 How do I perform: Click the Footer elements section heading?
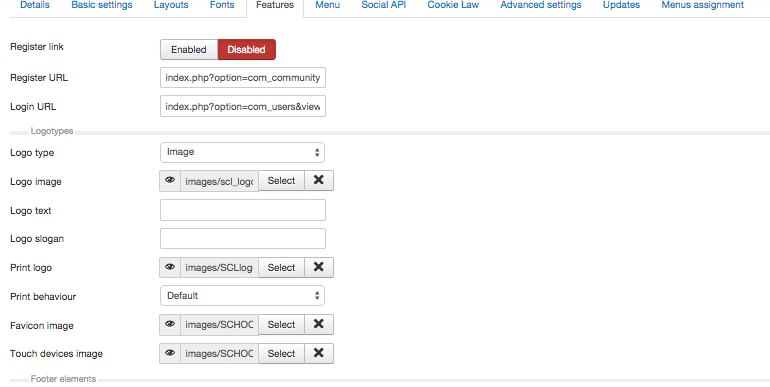63,379
